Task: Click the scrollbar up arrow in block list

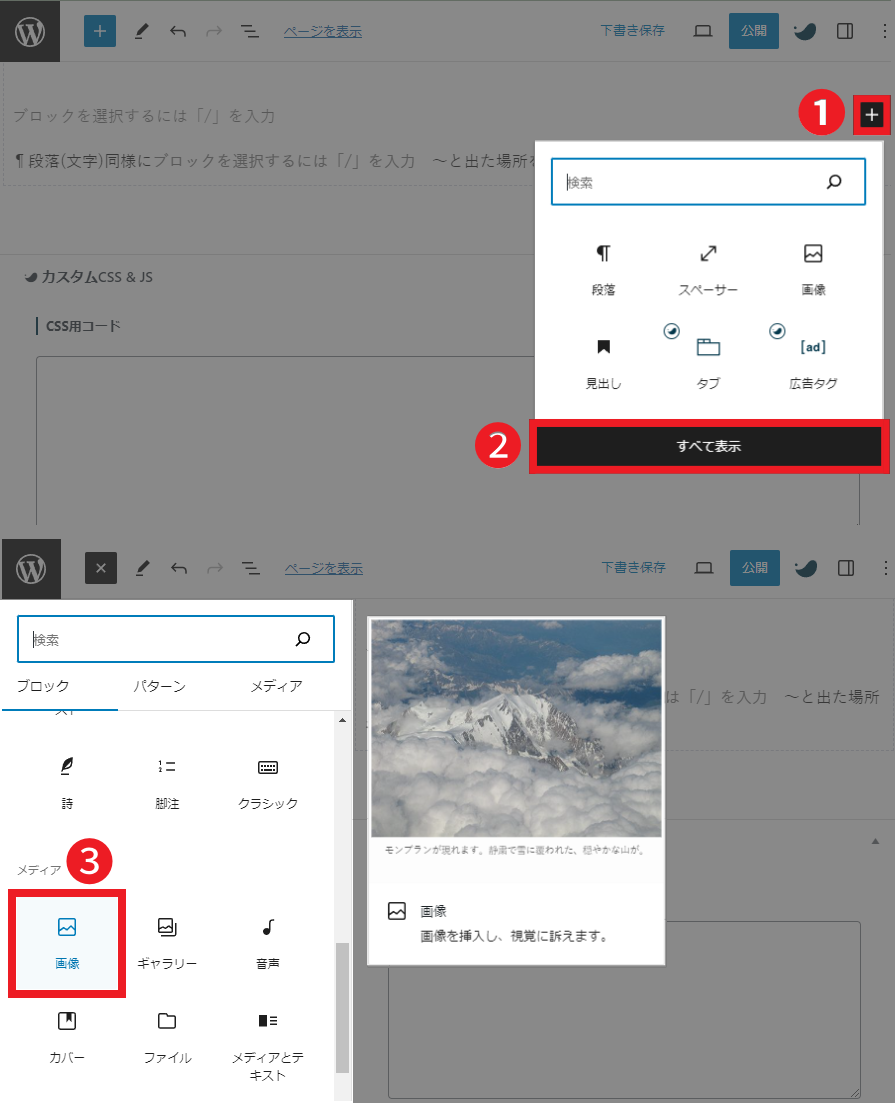Action: pos(342,721)
